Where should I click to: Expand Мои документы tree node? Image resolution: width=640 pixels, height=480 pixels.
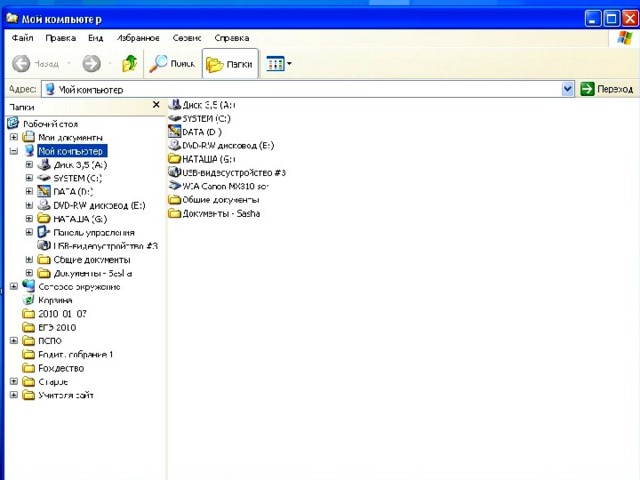pos(13,137)
